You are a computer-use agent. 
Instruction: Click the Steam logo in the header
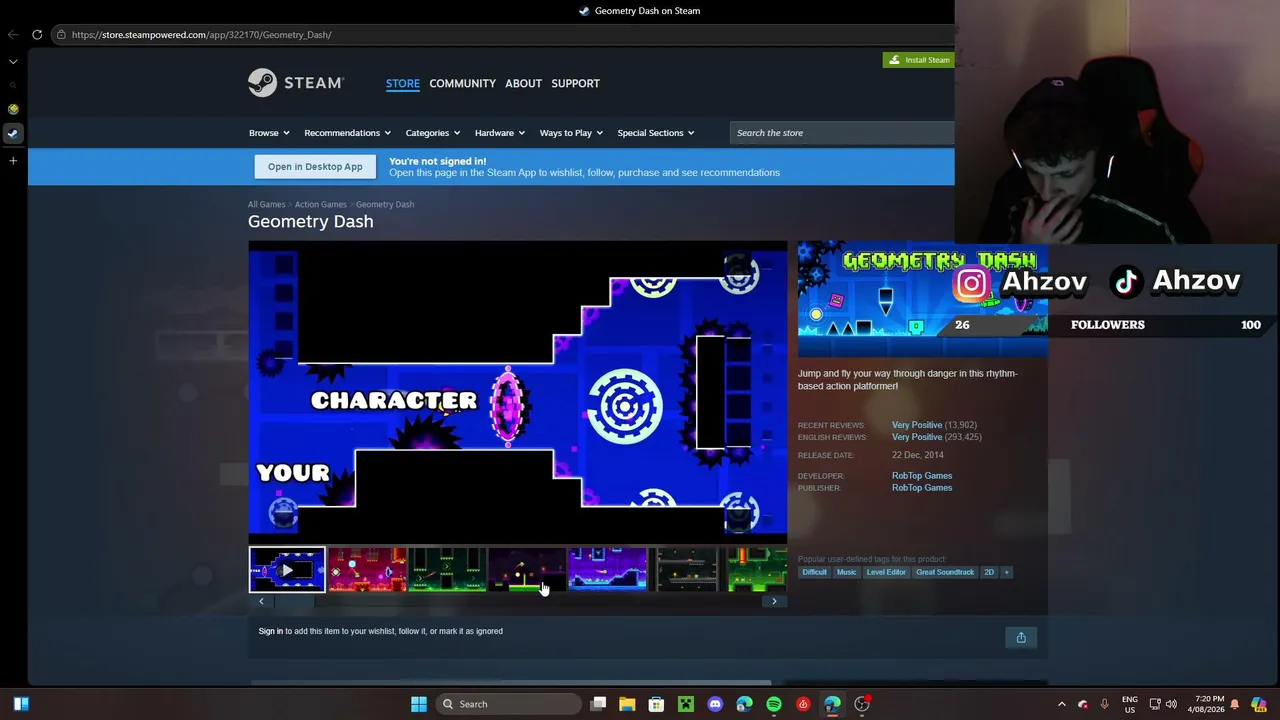coord(296,83)
